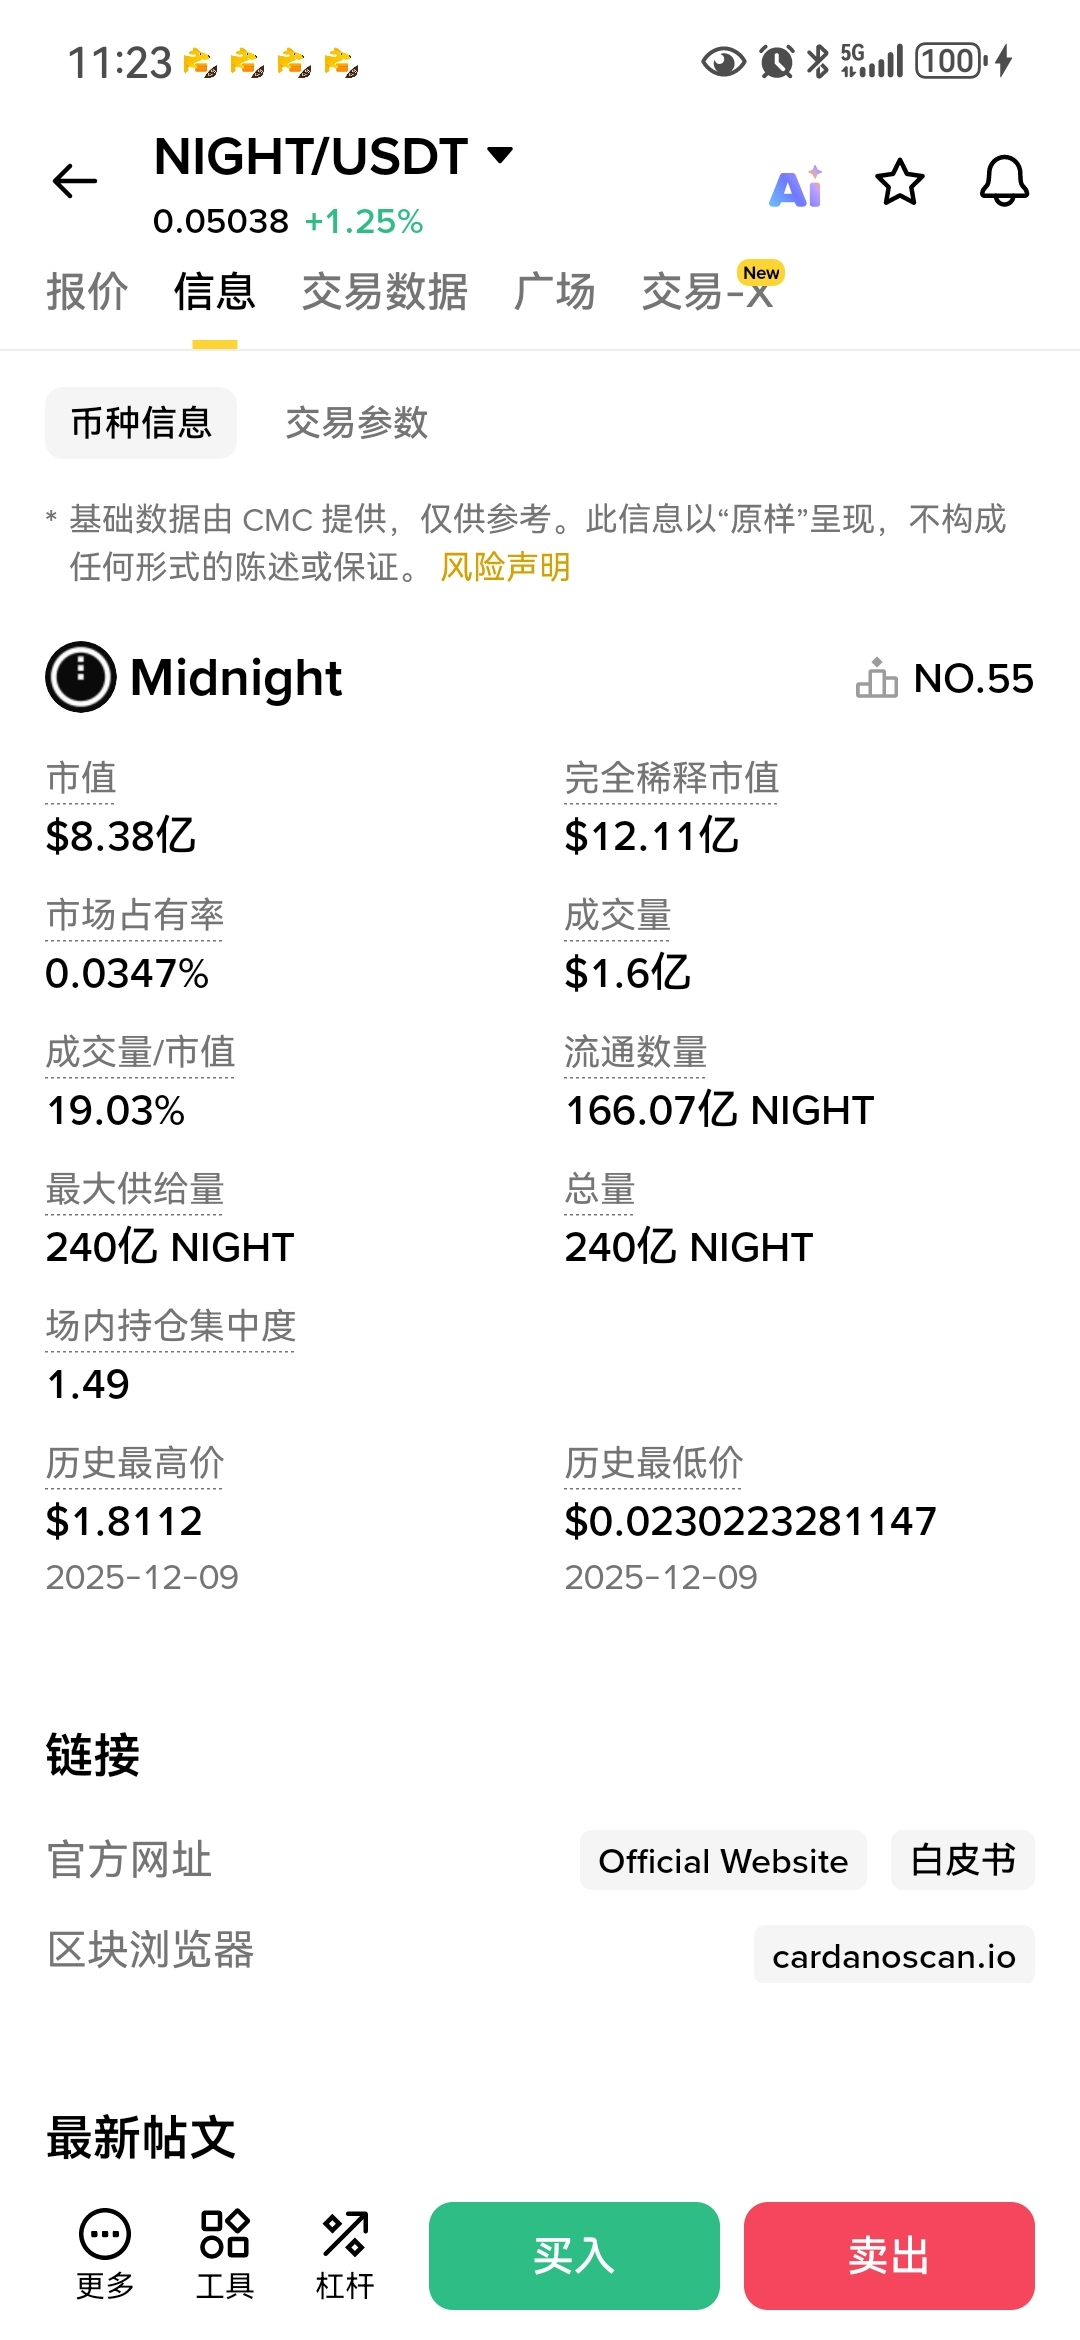Open the AI assistant icon
Viewport: 1080px width, 2340px height.
tap(796, 186)
